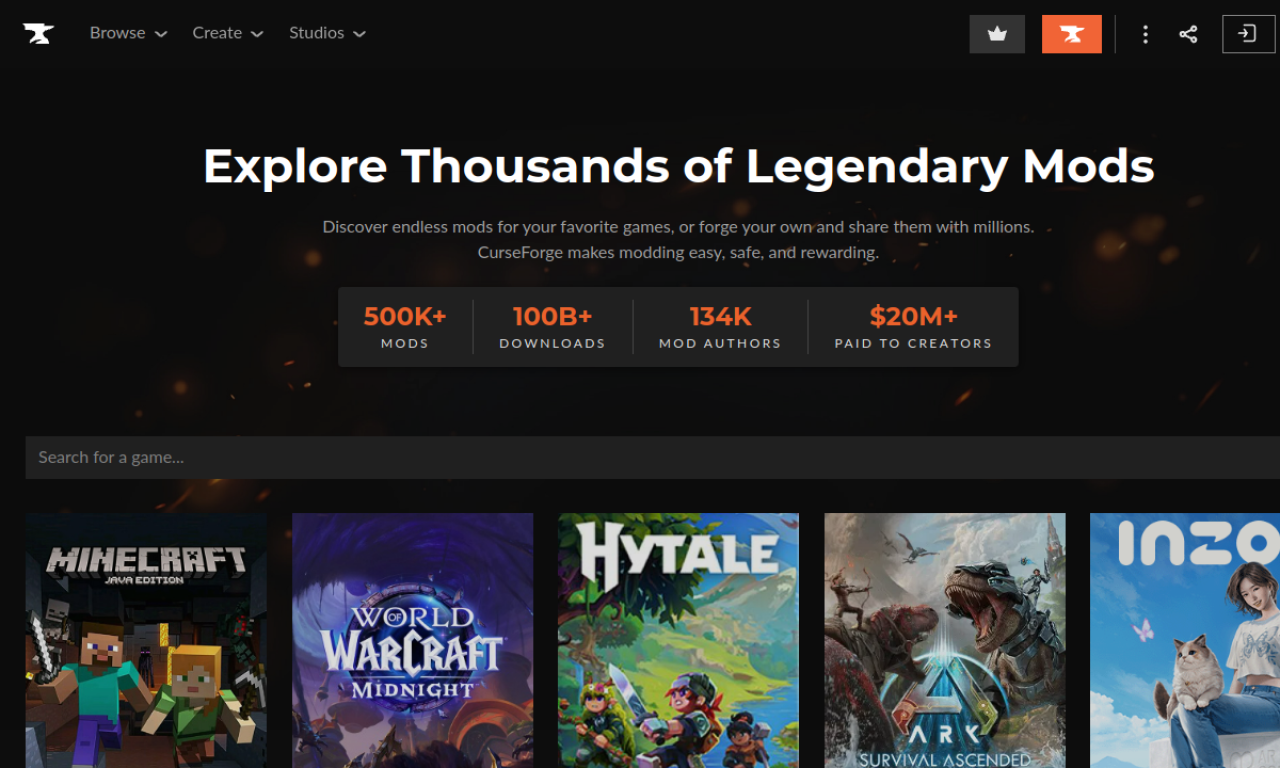
Task: Click the sign-in arrow icon button
Action: click(1248, 34)
